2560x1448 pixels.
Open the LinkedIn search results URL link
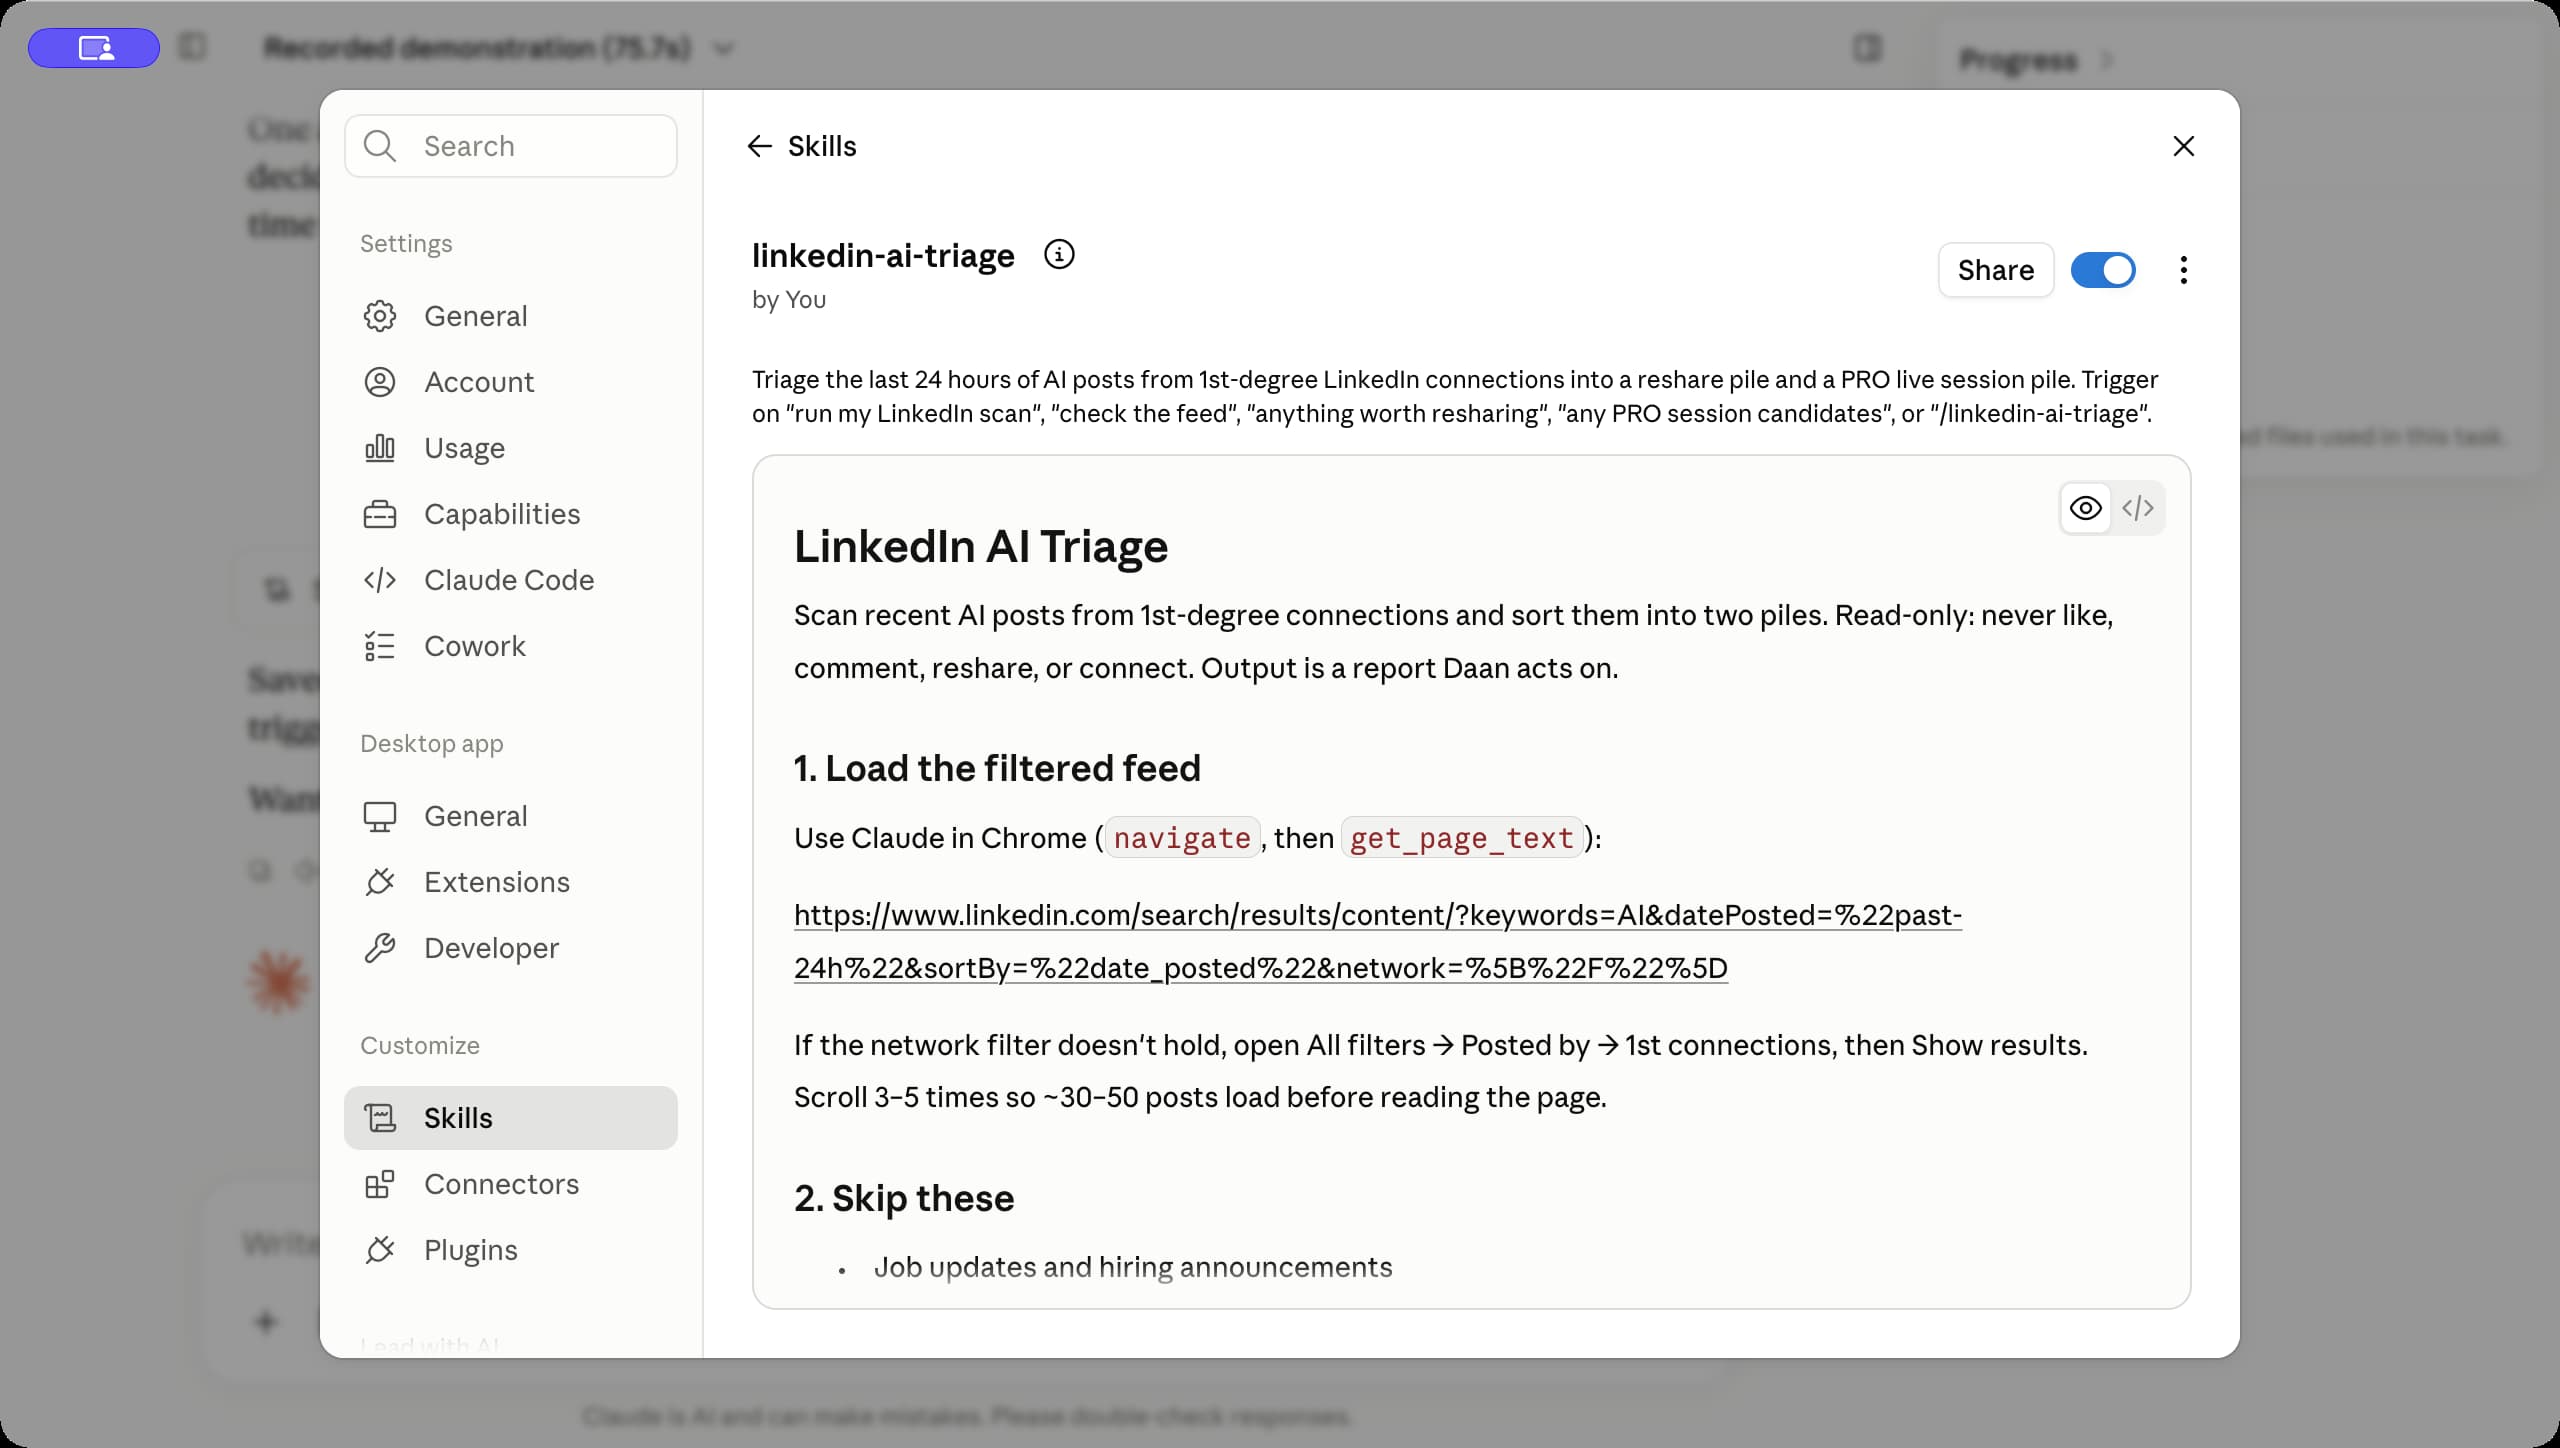pos(1377,941)
